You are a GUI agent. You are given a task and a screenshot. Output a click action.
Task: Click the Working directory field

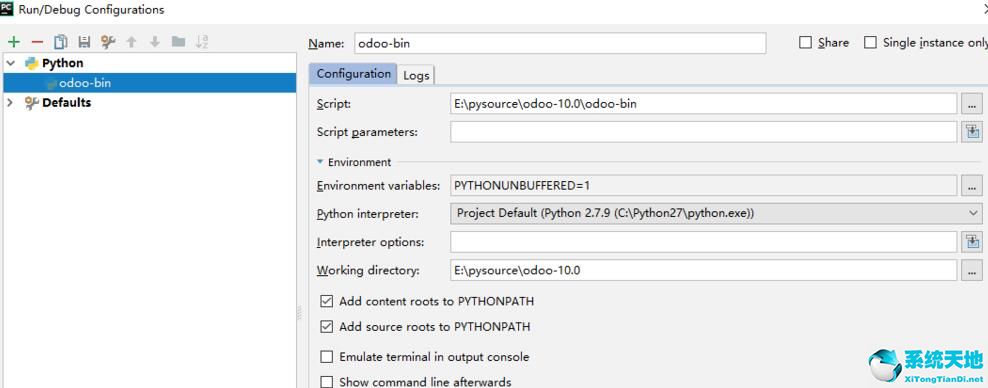click(703, 270)
